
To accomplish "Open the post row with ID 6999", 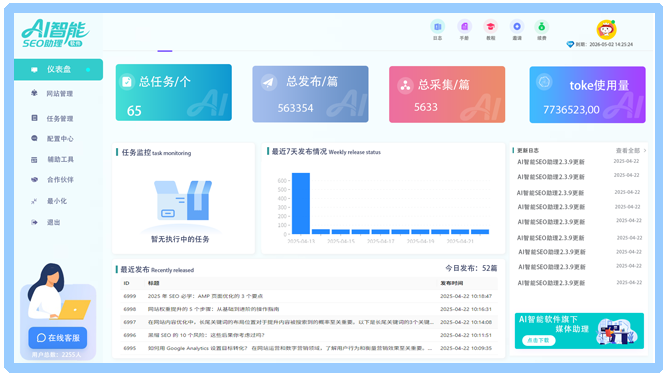I will pyautogui.click(x=308, y=296).
